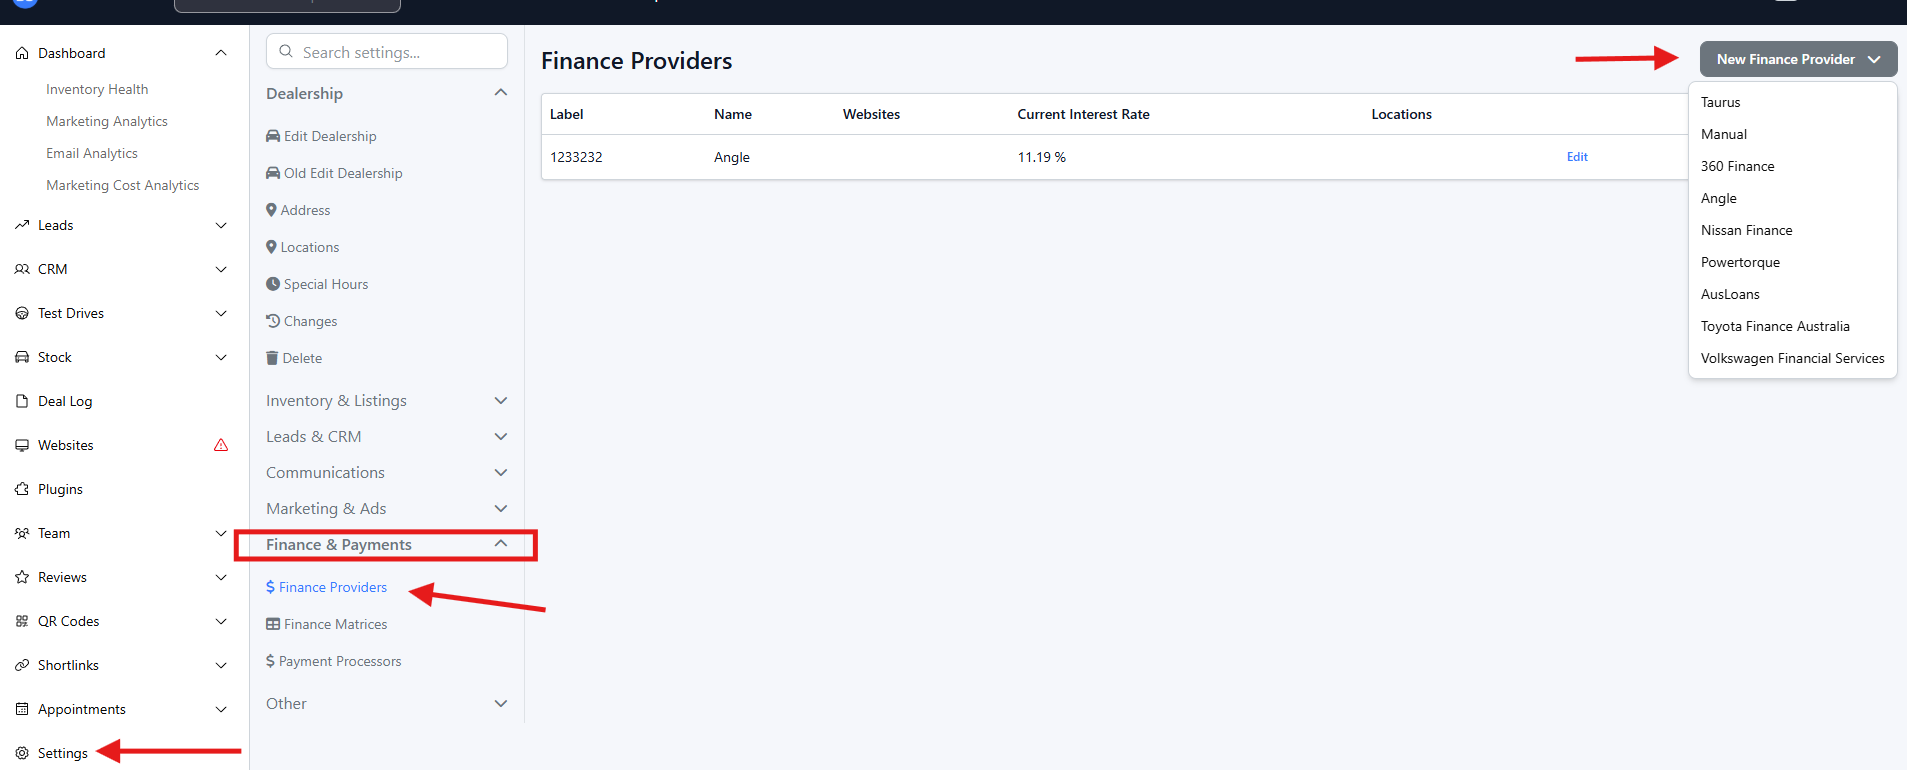Select Volkswagen Financial Services option
This screenshot has width=1907, height=770.
[1792, 358]
